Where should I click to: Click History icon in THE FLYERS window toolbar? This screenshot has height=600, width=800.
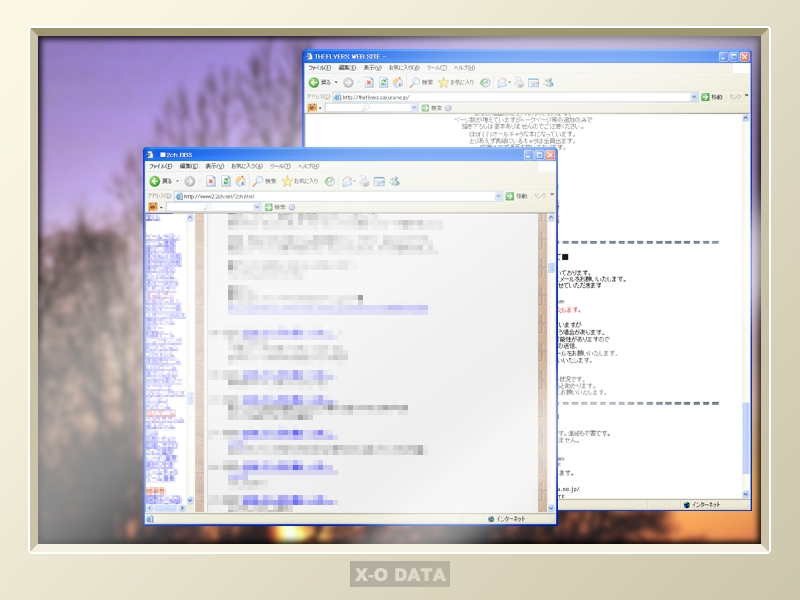point(485,82)
